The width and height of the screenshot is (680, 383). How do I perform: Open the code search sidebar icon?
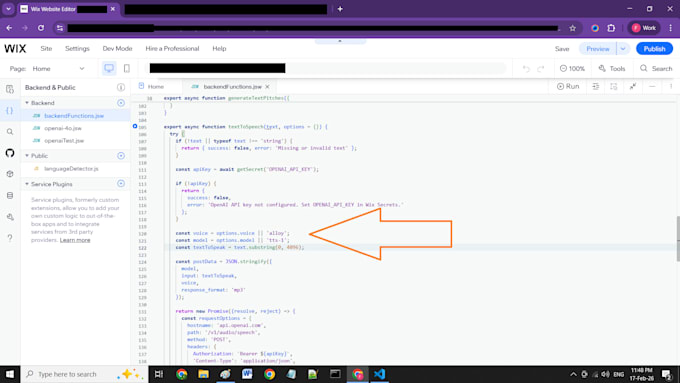(10, 131)
